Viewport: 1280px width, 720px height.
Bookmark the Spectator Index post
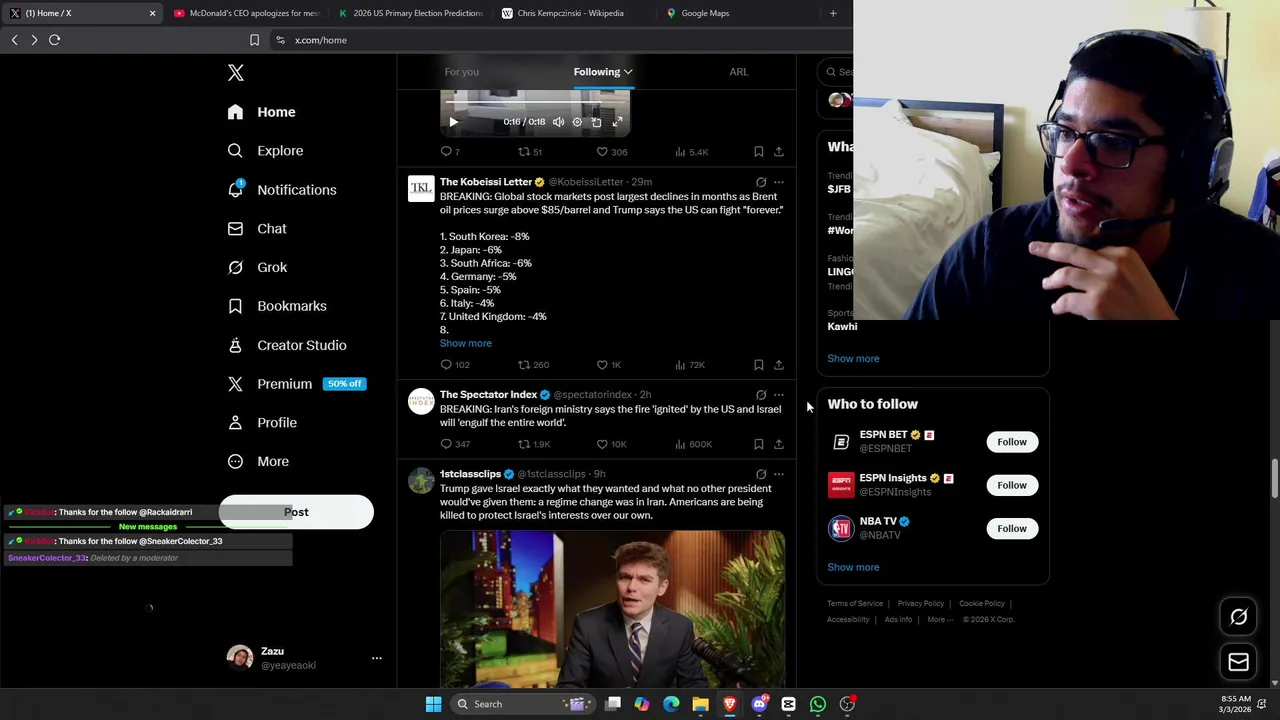point(759,444)
